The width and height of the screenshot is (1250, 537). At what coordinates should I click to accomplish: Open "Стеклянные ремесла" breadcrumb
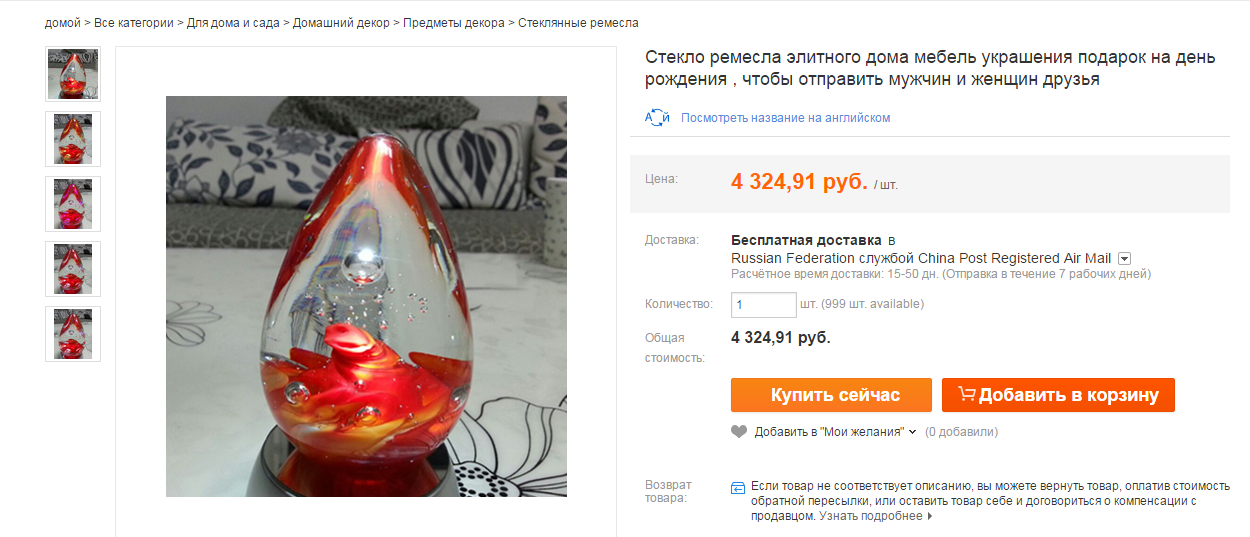point(578,23)
